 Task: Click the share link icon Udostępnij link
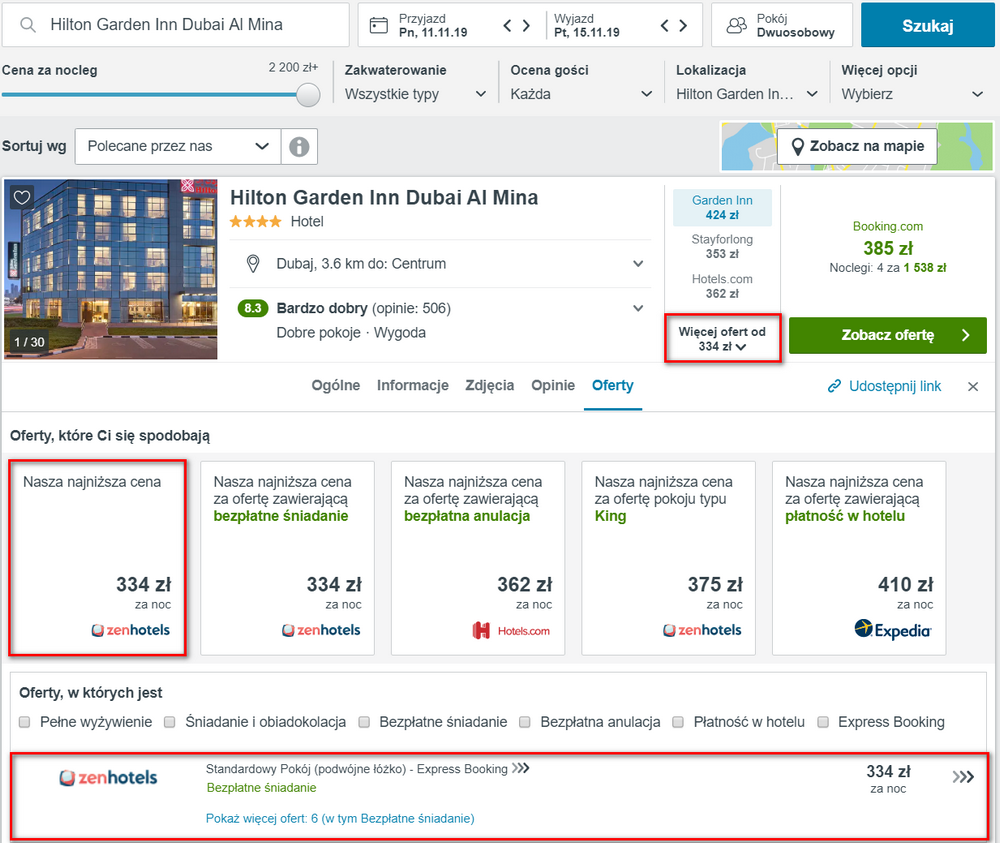pyautogui.click(x=835, y=386)
